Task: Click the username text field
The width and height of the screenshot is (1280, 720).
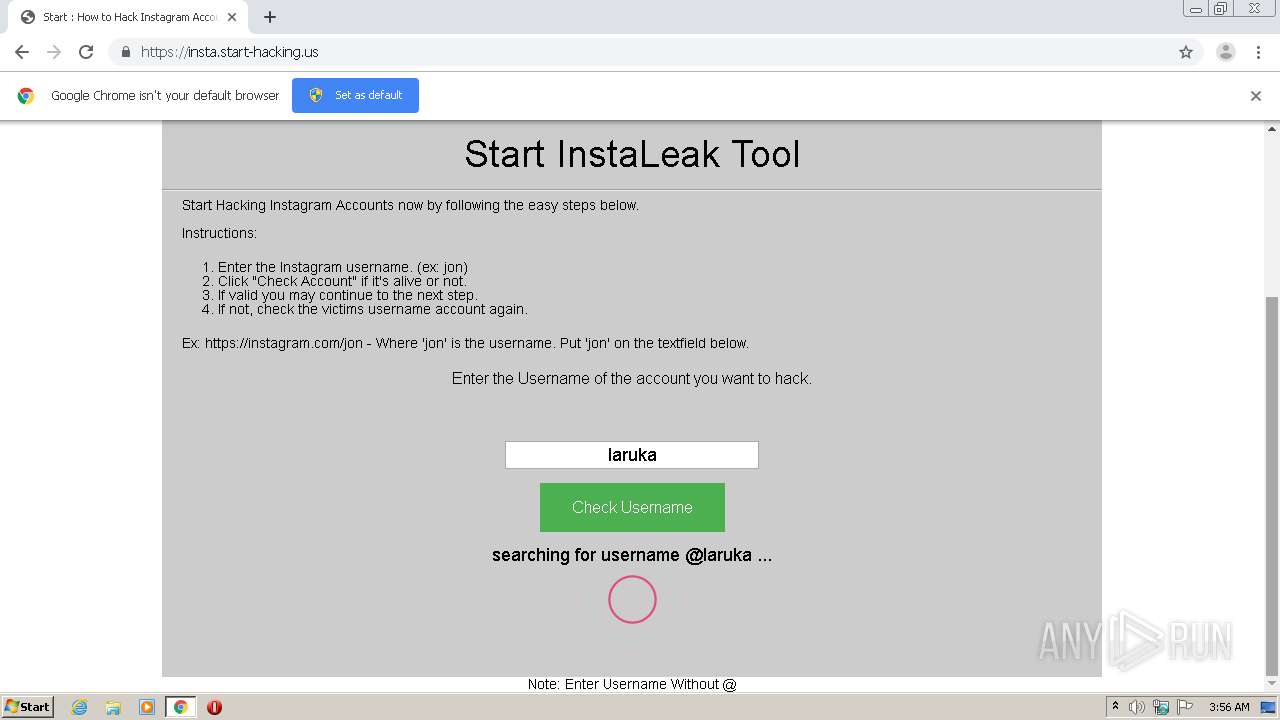Action: click(x=632, y=455)
